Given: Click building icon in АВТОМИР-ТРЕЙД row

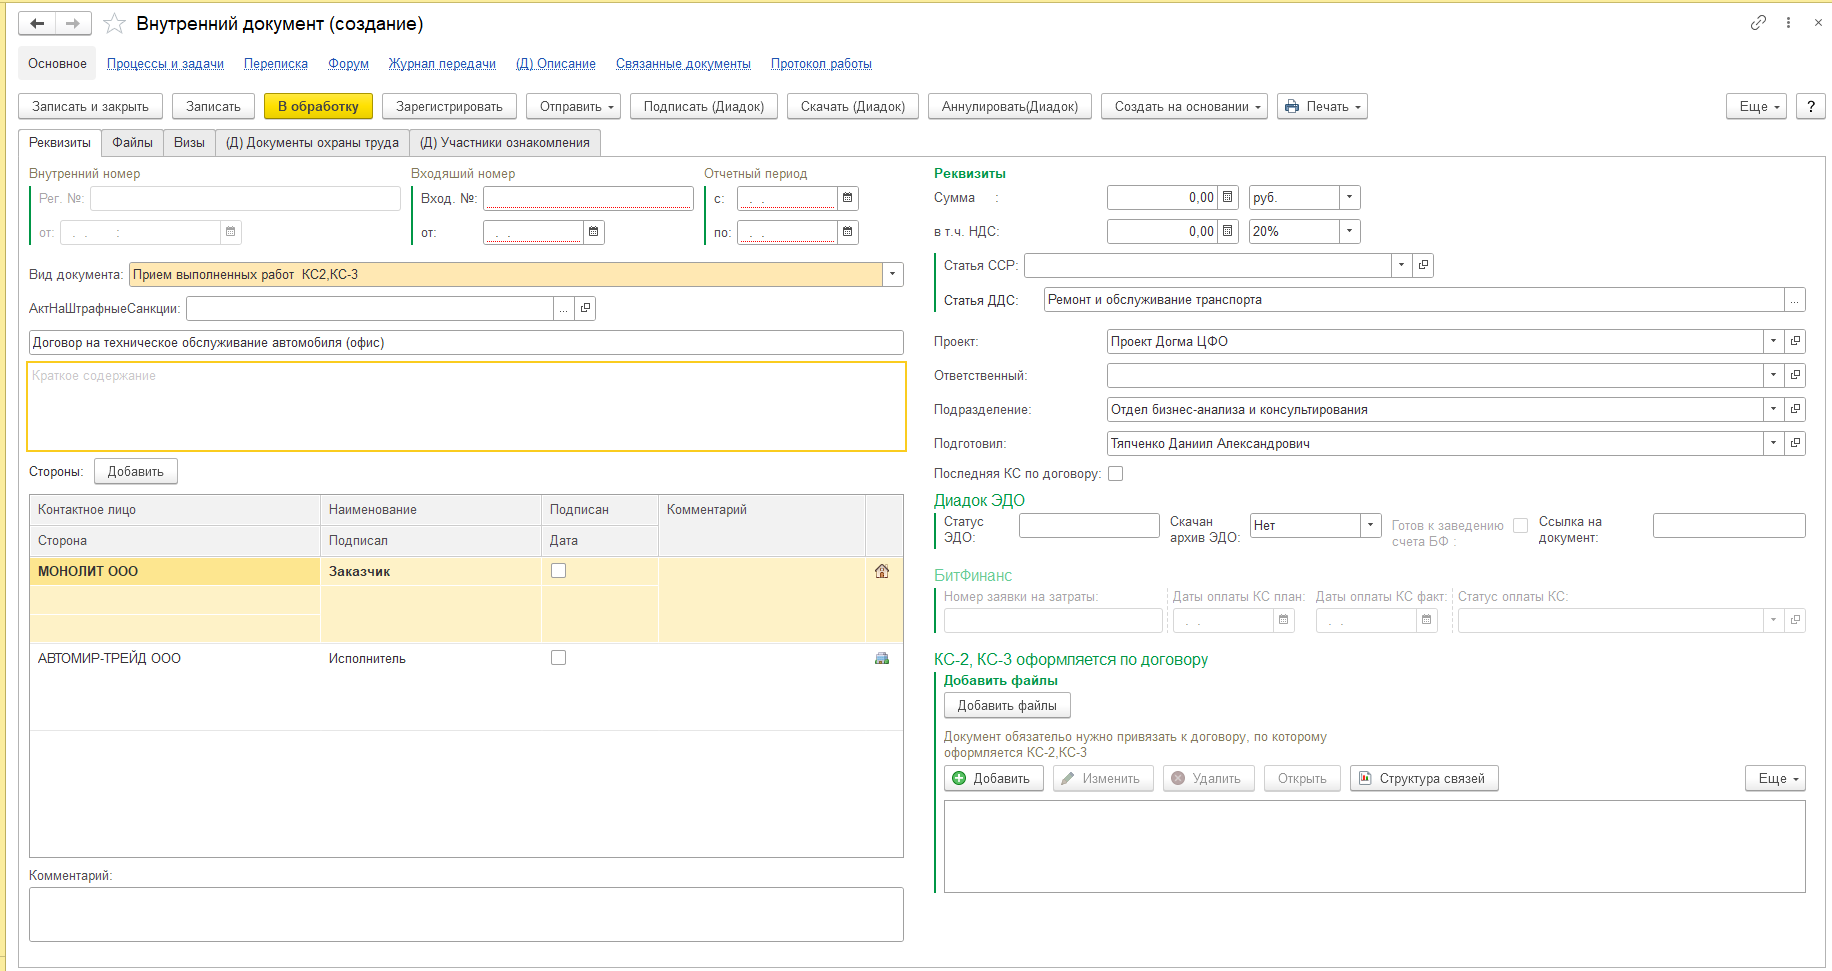Looking at the screenshot, I should pos(881,658).
